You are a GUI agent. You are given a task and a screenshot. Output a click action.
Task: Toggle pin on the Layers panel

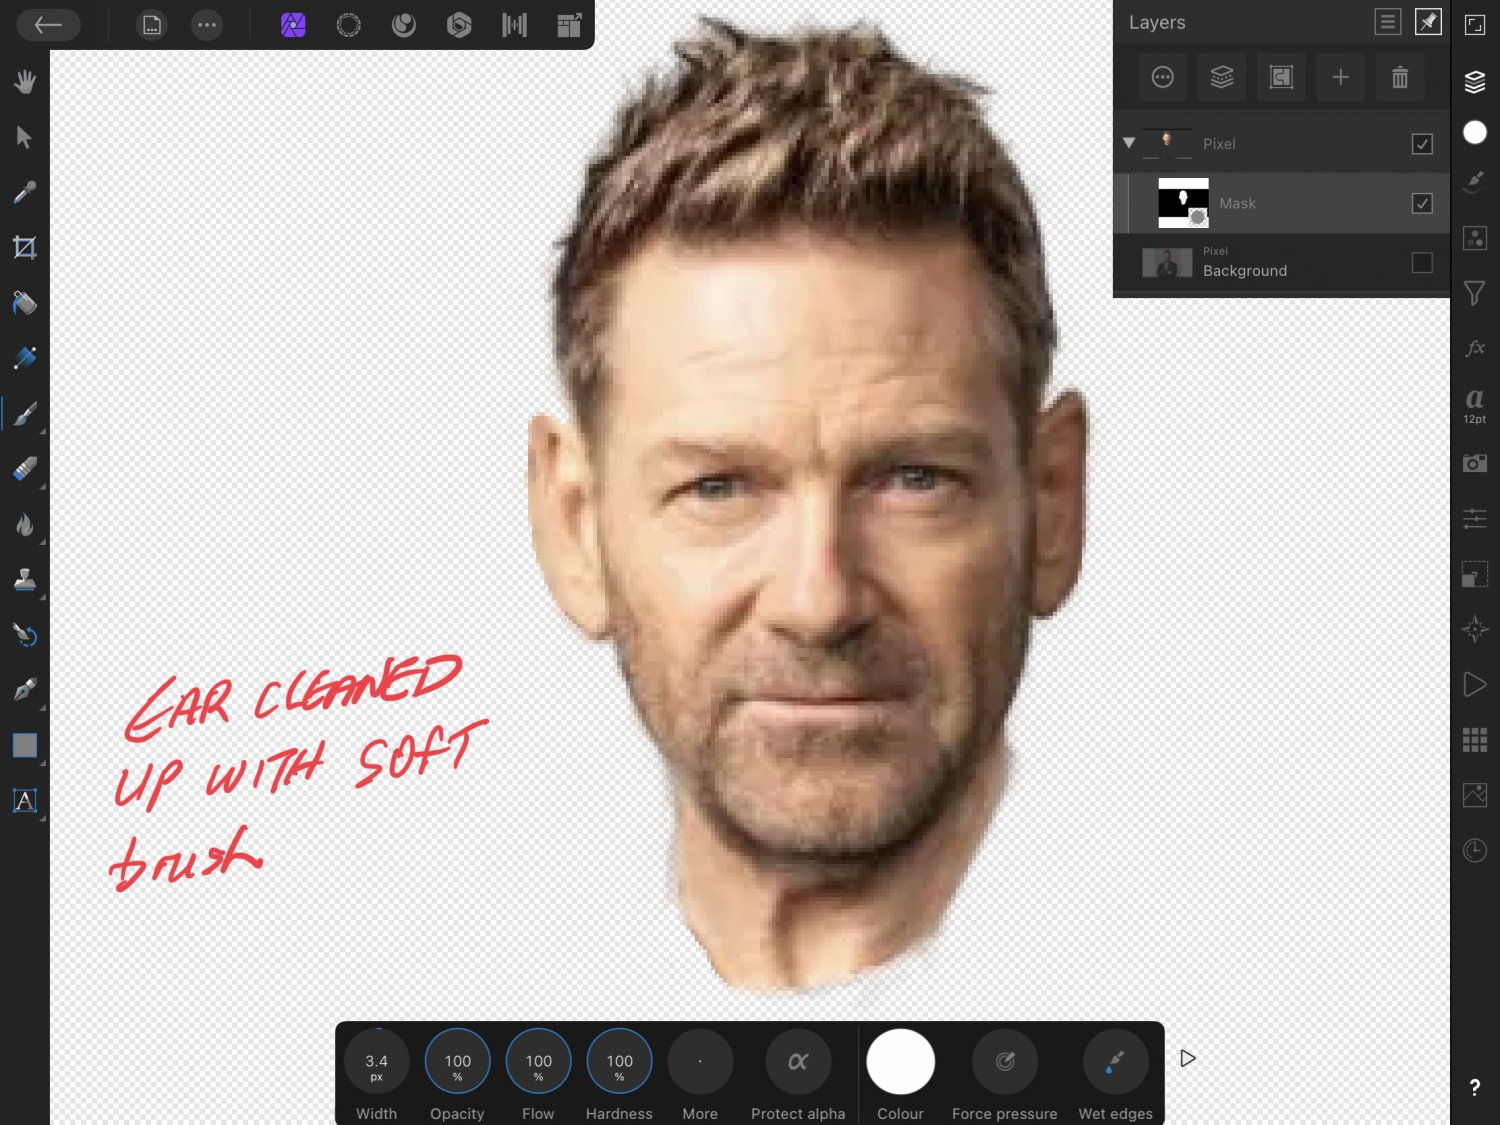1428,22
